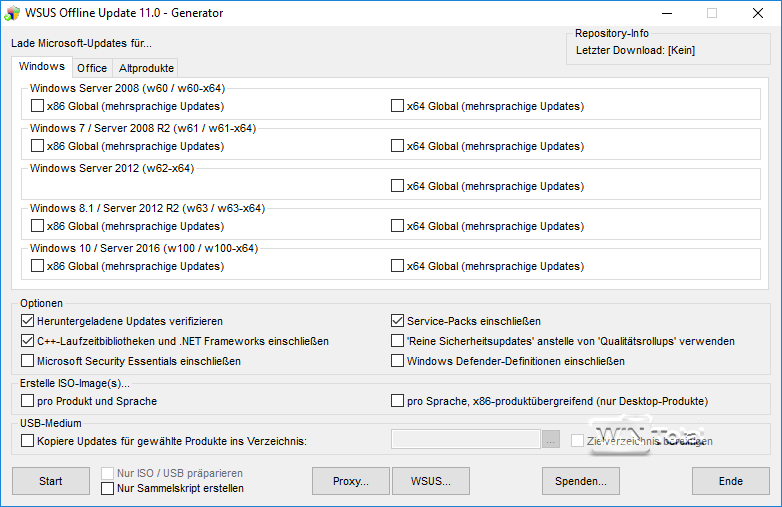
Task: Switch to the Office tab
Action: click(x=92, y=68)
